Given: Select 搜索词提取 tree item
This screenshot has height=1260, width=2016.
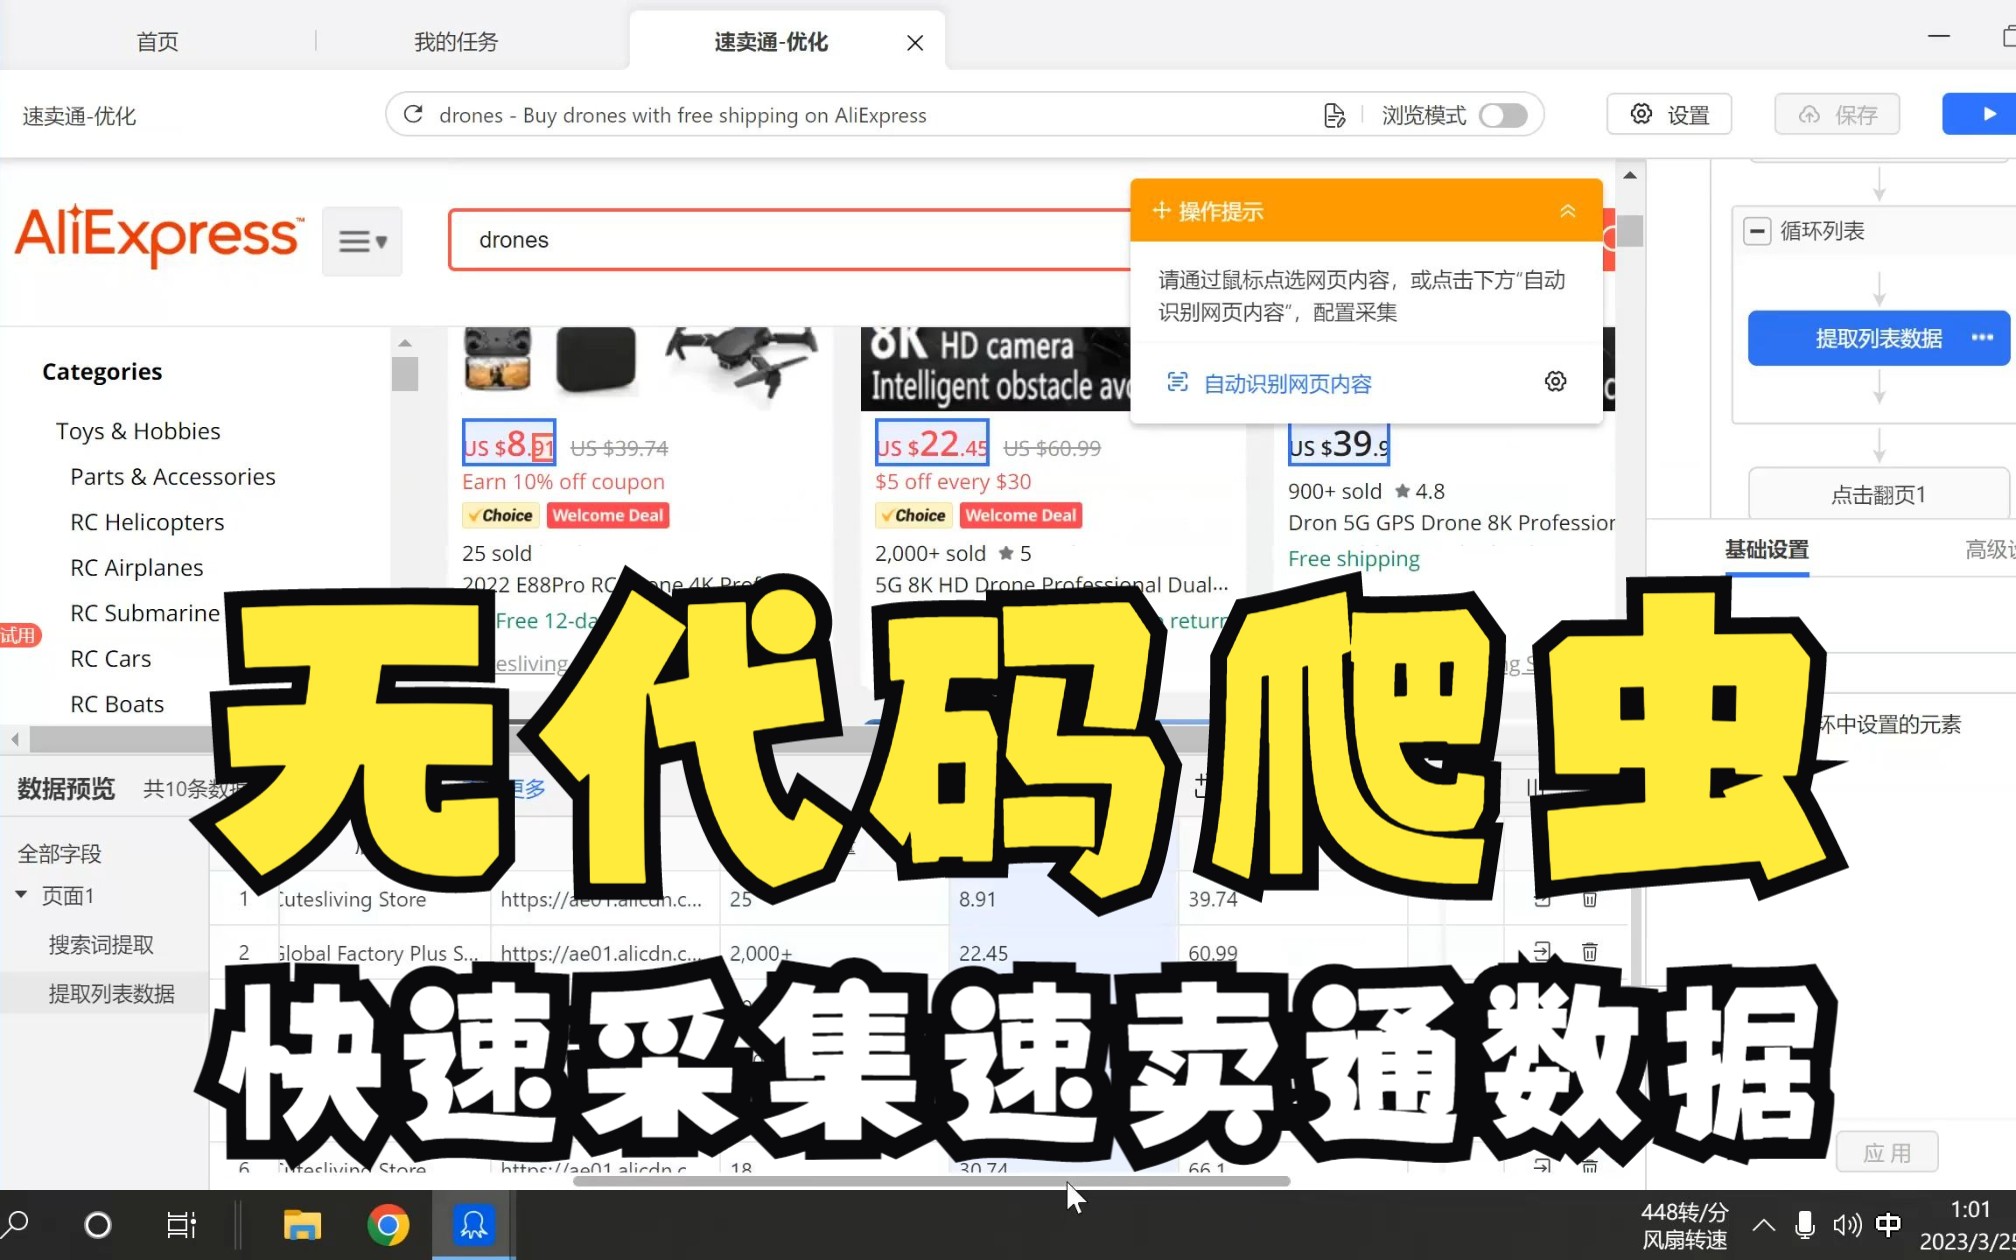Looking at the screenshot, I should (101, 944).
